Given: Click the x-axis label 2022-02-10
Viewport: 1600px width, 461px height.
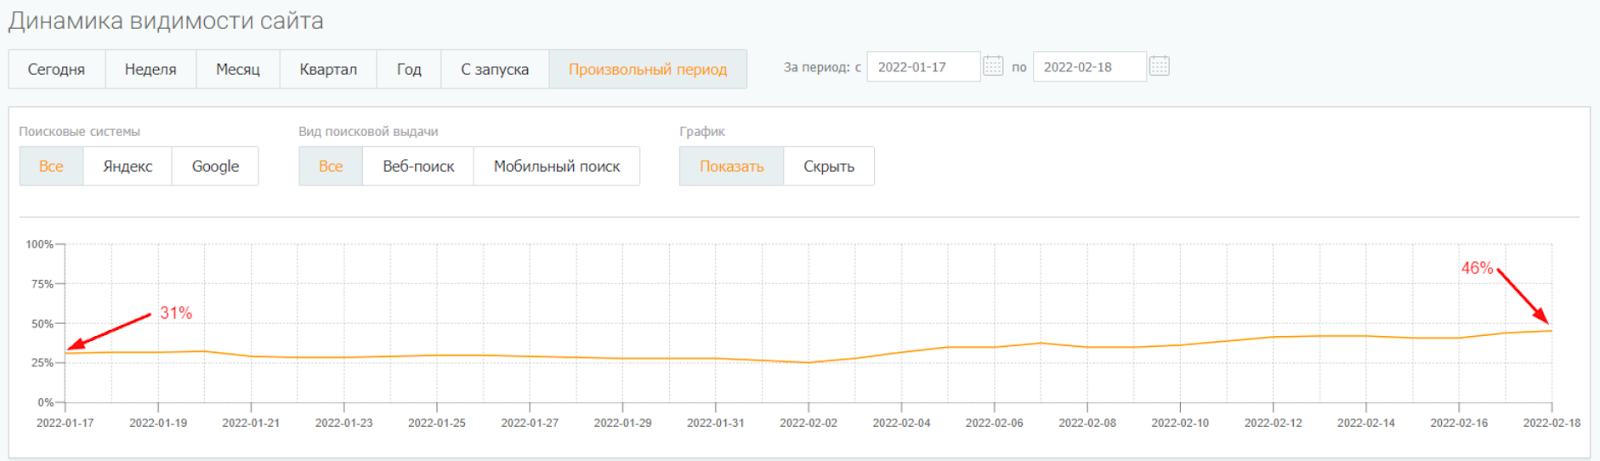Looking at the screenshot, I should pyautogui.click(x=1180, y=423).
